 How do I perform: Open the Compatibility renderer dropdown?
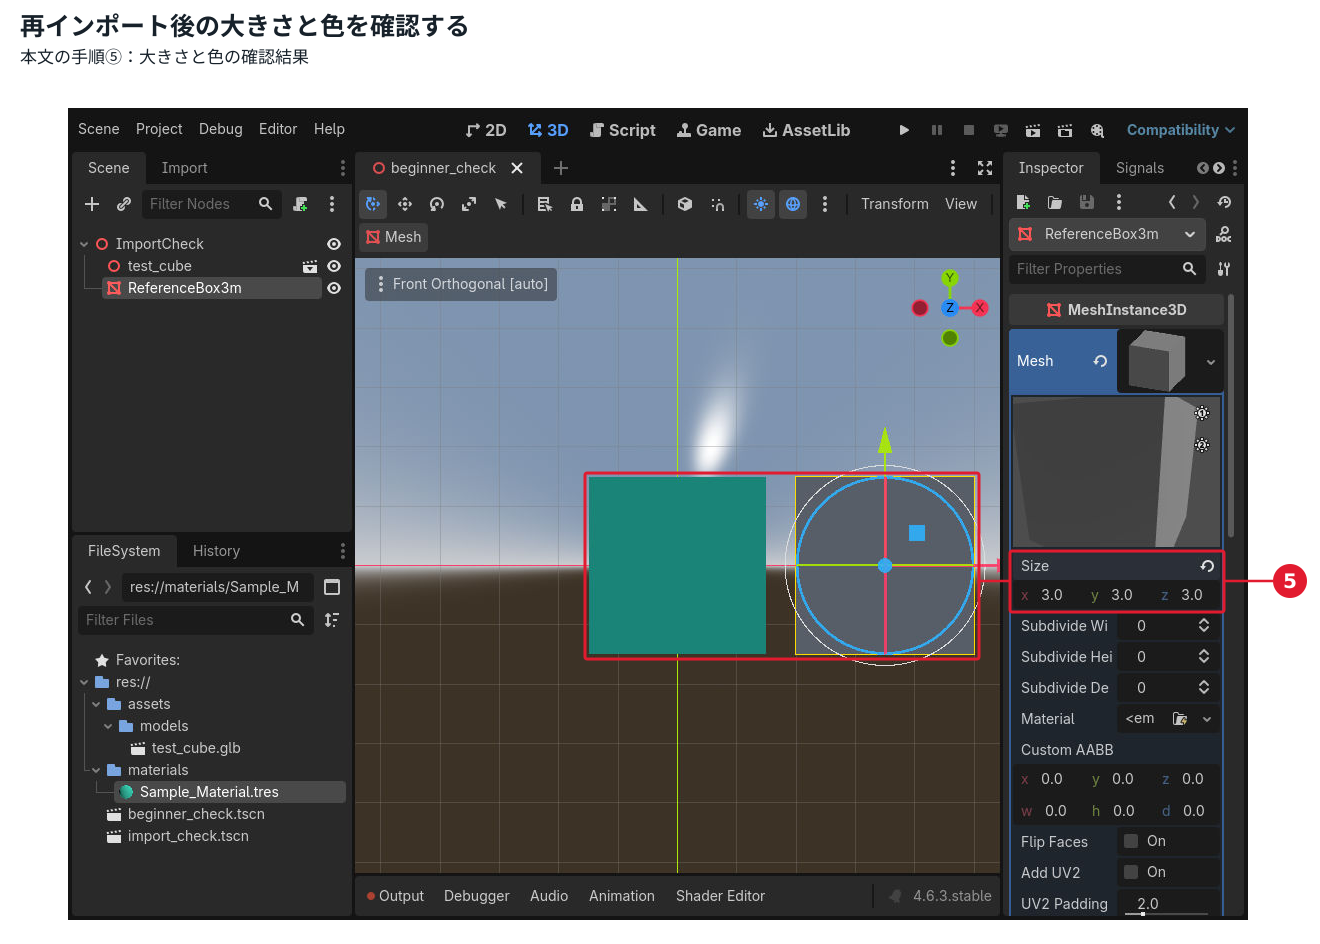[x=1181, y=130]
